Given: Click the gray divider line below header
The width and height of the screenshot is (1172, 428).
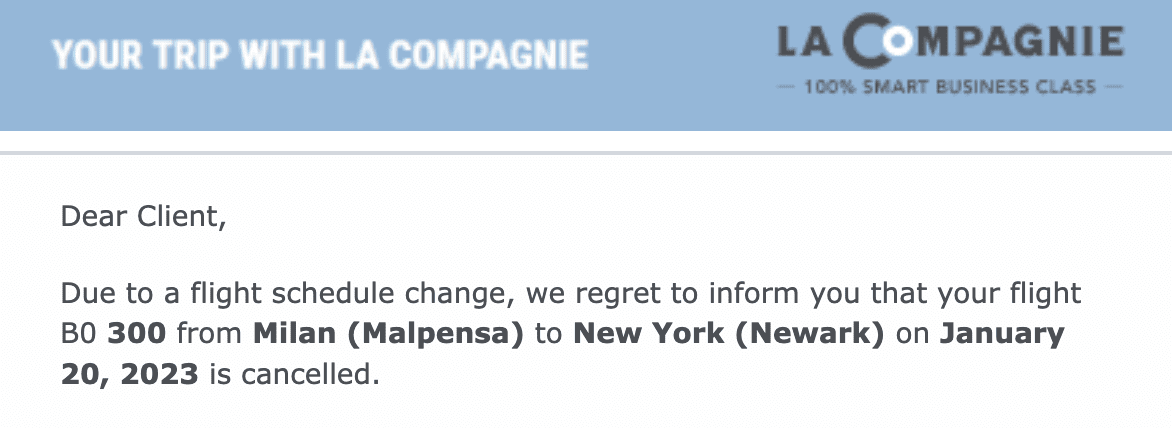Looking at the screenshot, I should pos(586,153).
